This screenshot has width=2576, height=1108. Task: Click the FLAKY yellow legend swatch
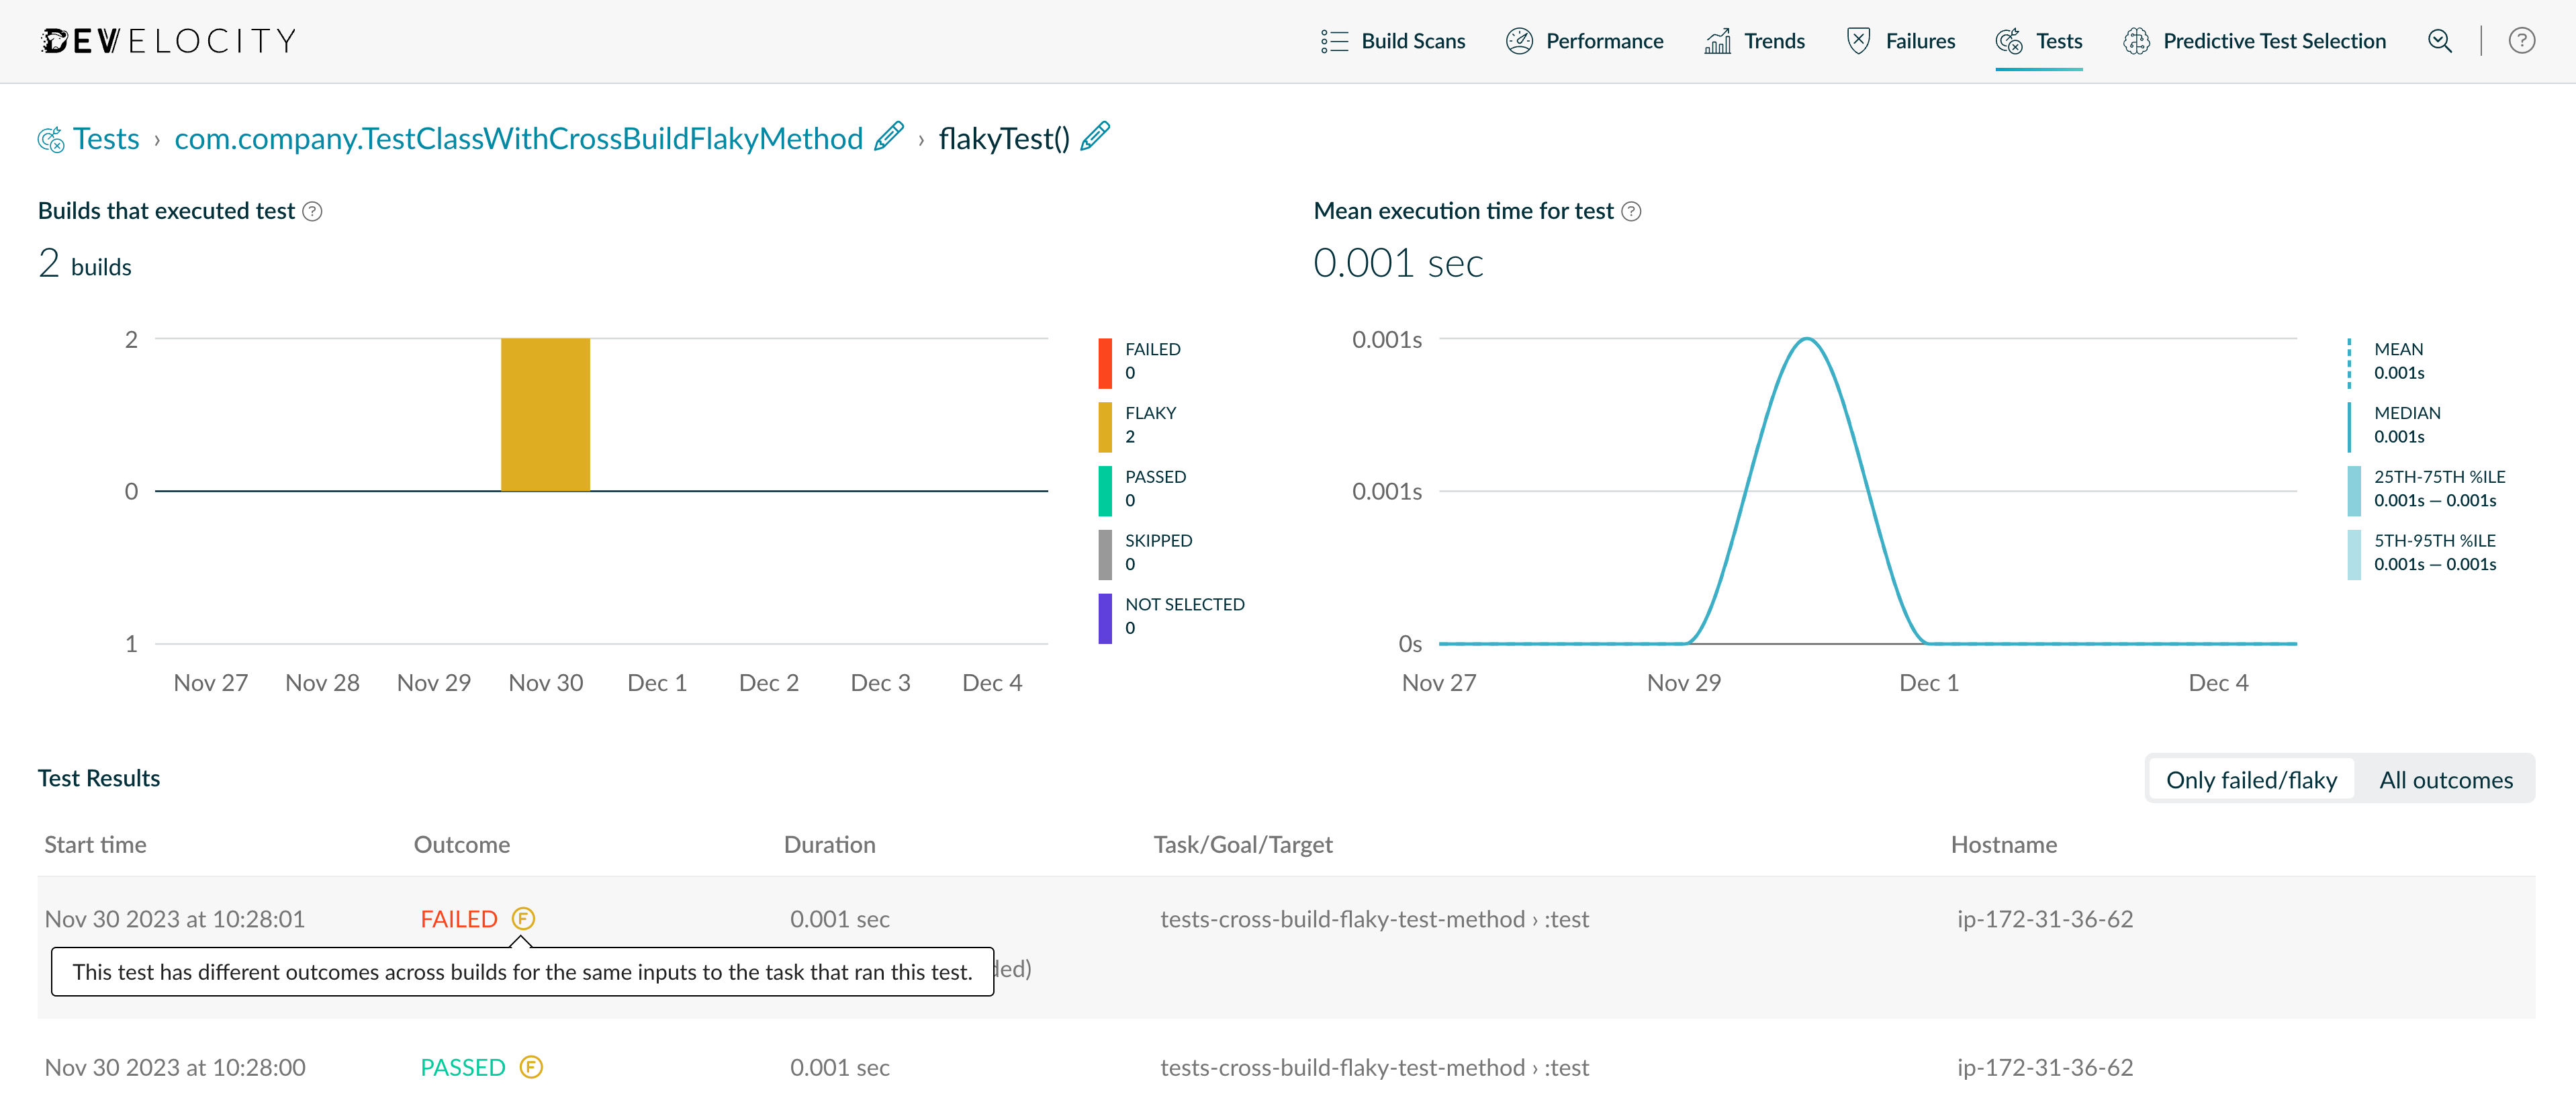click(1104, 427)
